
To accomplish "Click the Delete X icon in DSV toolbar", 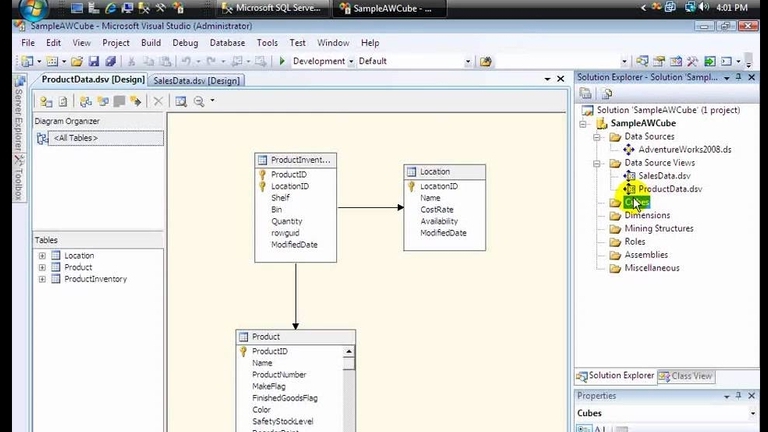I will [158, 101].
